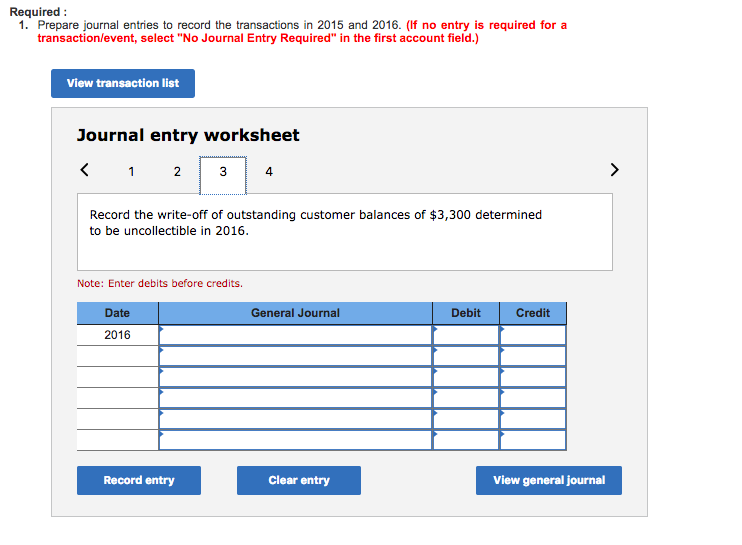Go to journal entry tab 4
The width and height of the screenshot is (742, 545).
coord(269,172)
